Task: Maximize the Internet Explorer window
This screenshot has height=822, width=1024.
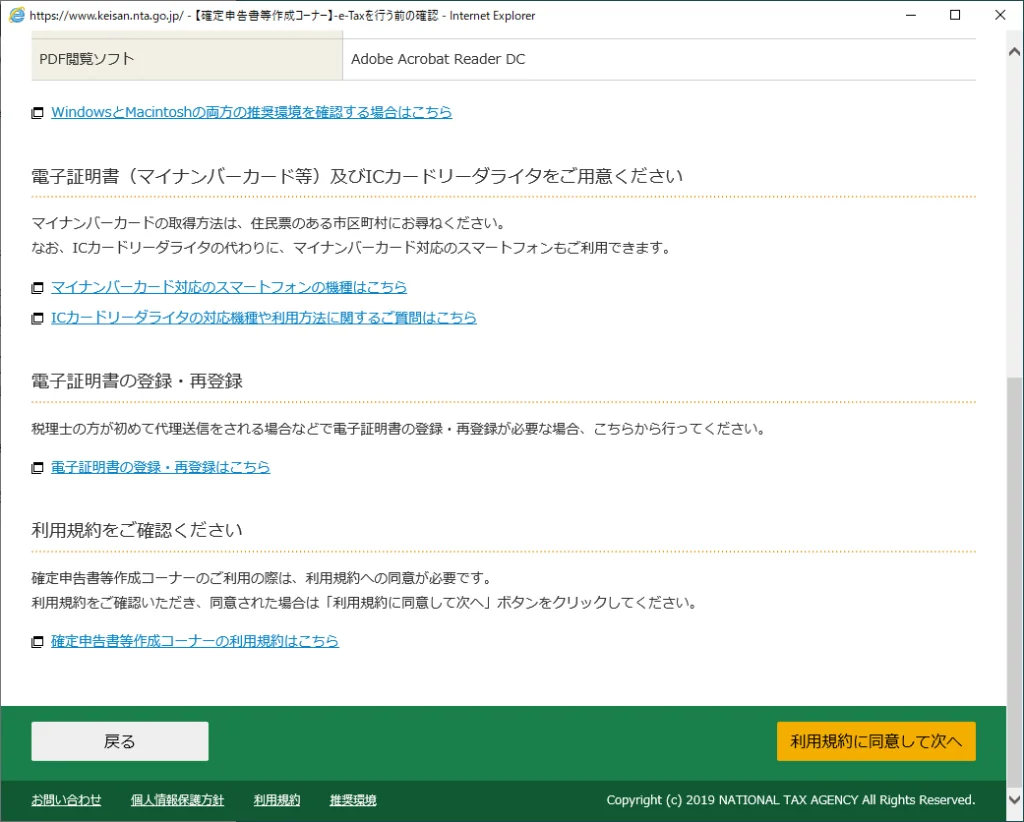Action: pos(955,15)
